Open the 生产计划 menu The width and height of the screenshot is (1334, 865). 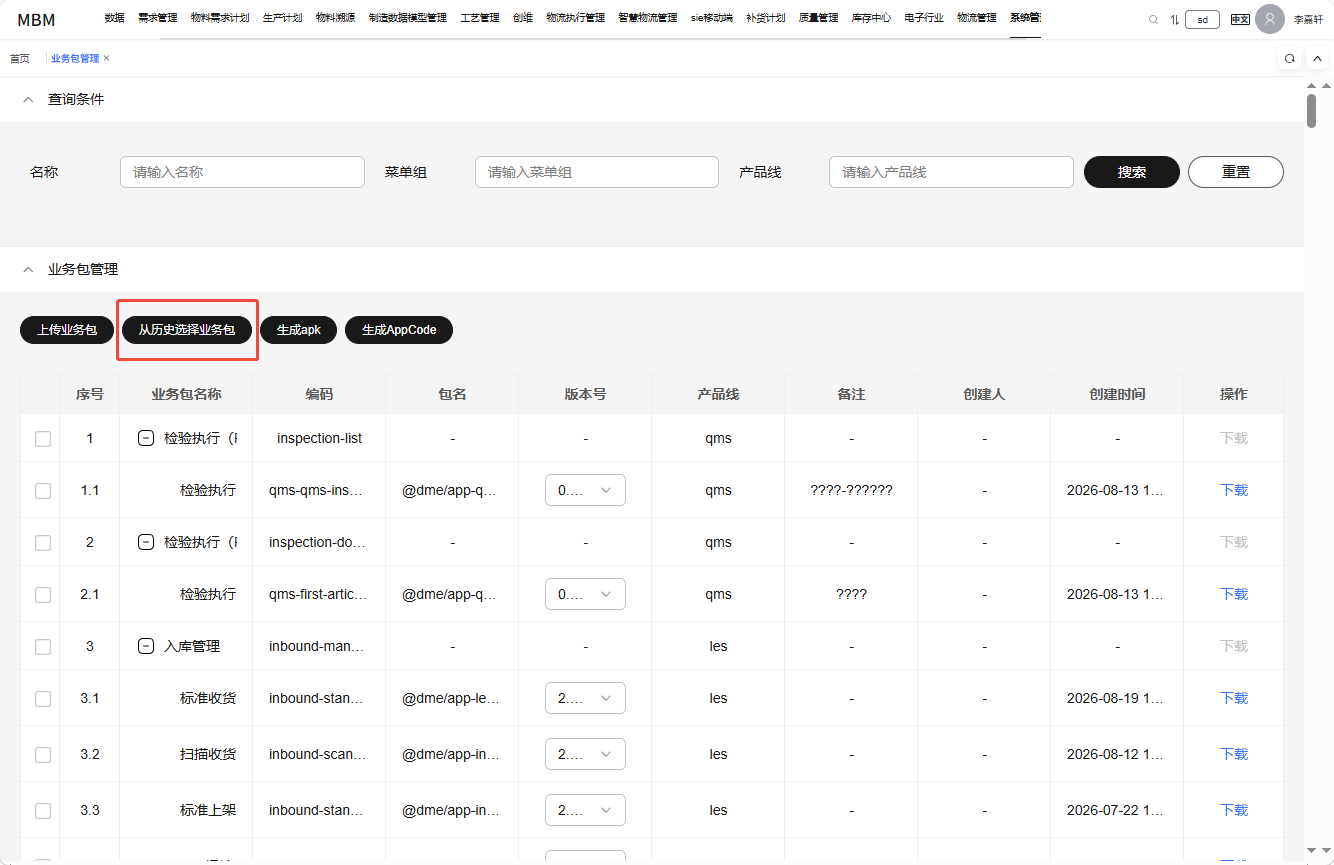coord(282,18)
